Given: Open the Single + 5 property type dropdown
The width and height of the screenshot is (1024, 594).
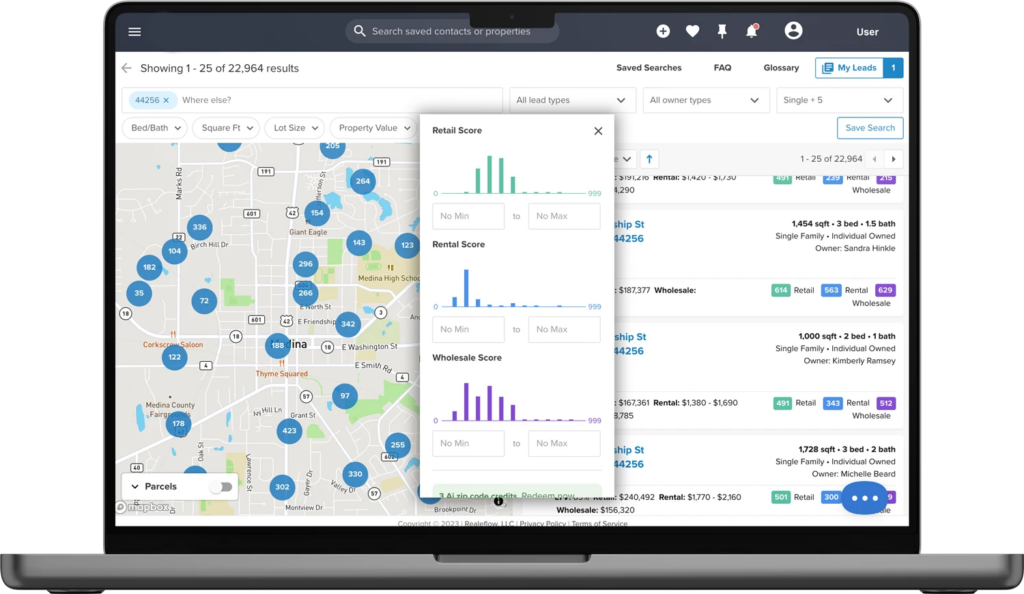Looking at the screenshot, I should tap(839, 100).
